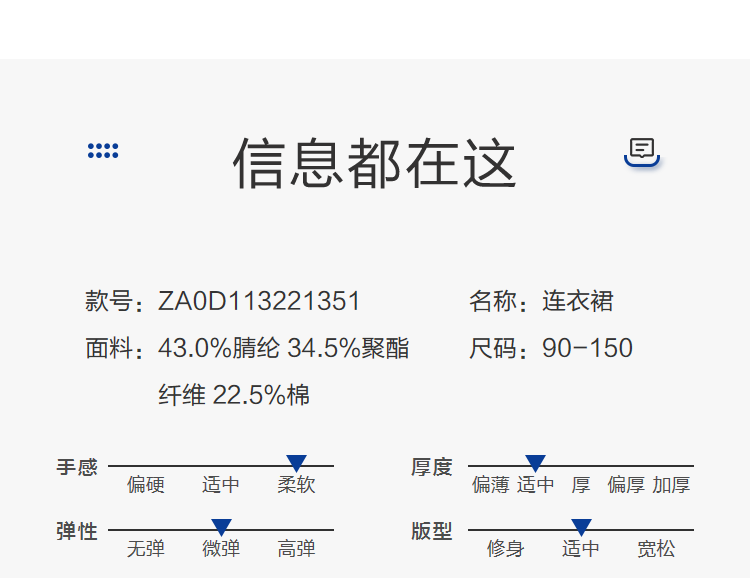Click the 加厚 option

click(671, 485)
